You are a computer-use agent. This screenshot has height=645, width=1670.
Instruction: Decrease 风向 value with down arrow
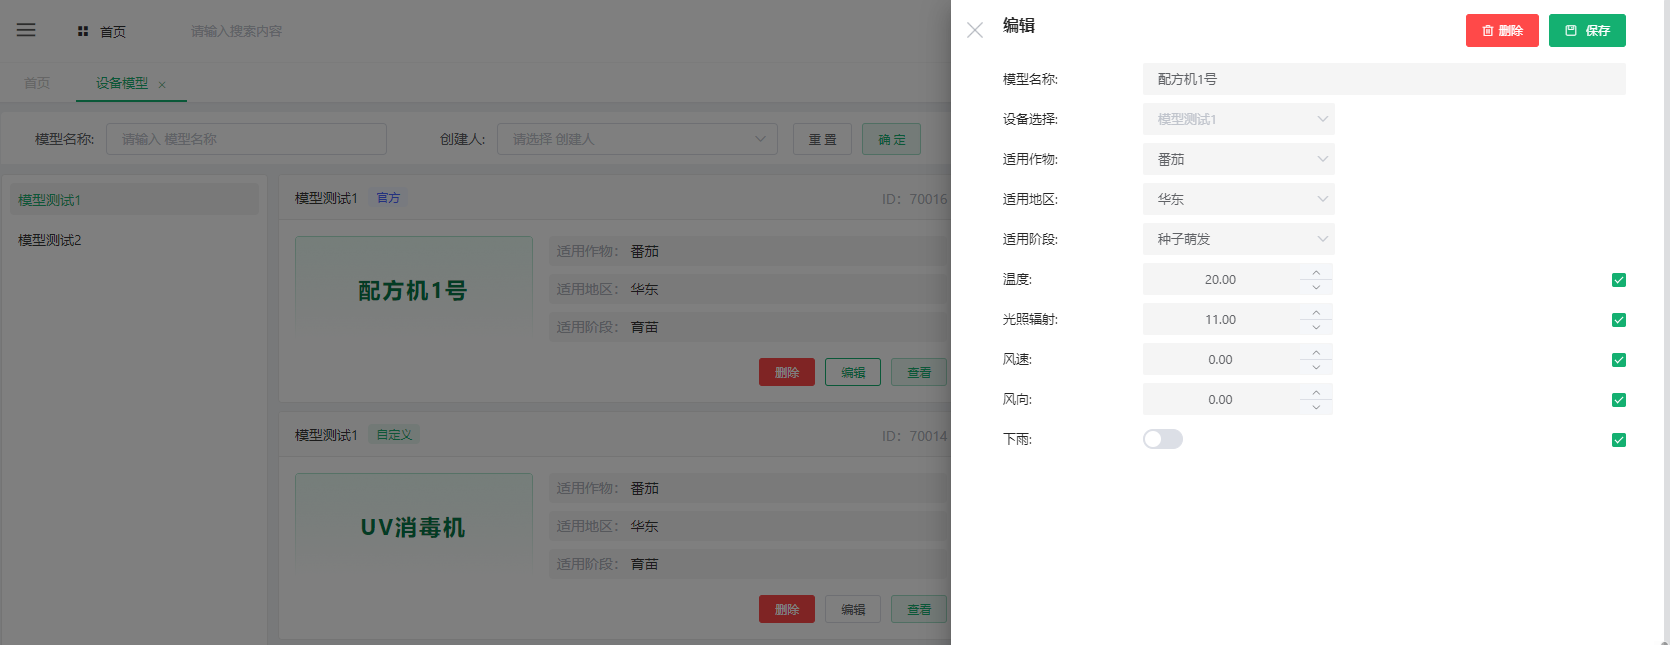[x=1316, y=407]
